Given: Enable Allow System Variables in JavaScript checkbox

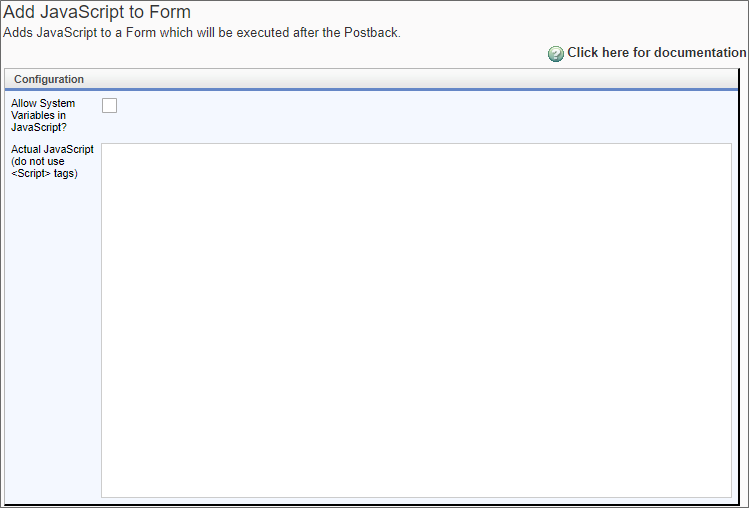Looking at the screenshot, I should coord(110,106).
